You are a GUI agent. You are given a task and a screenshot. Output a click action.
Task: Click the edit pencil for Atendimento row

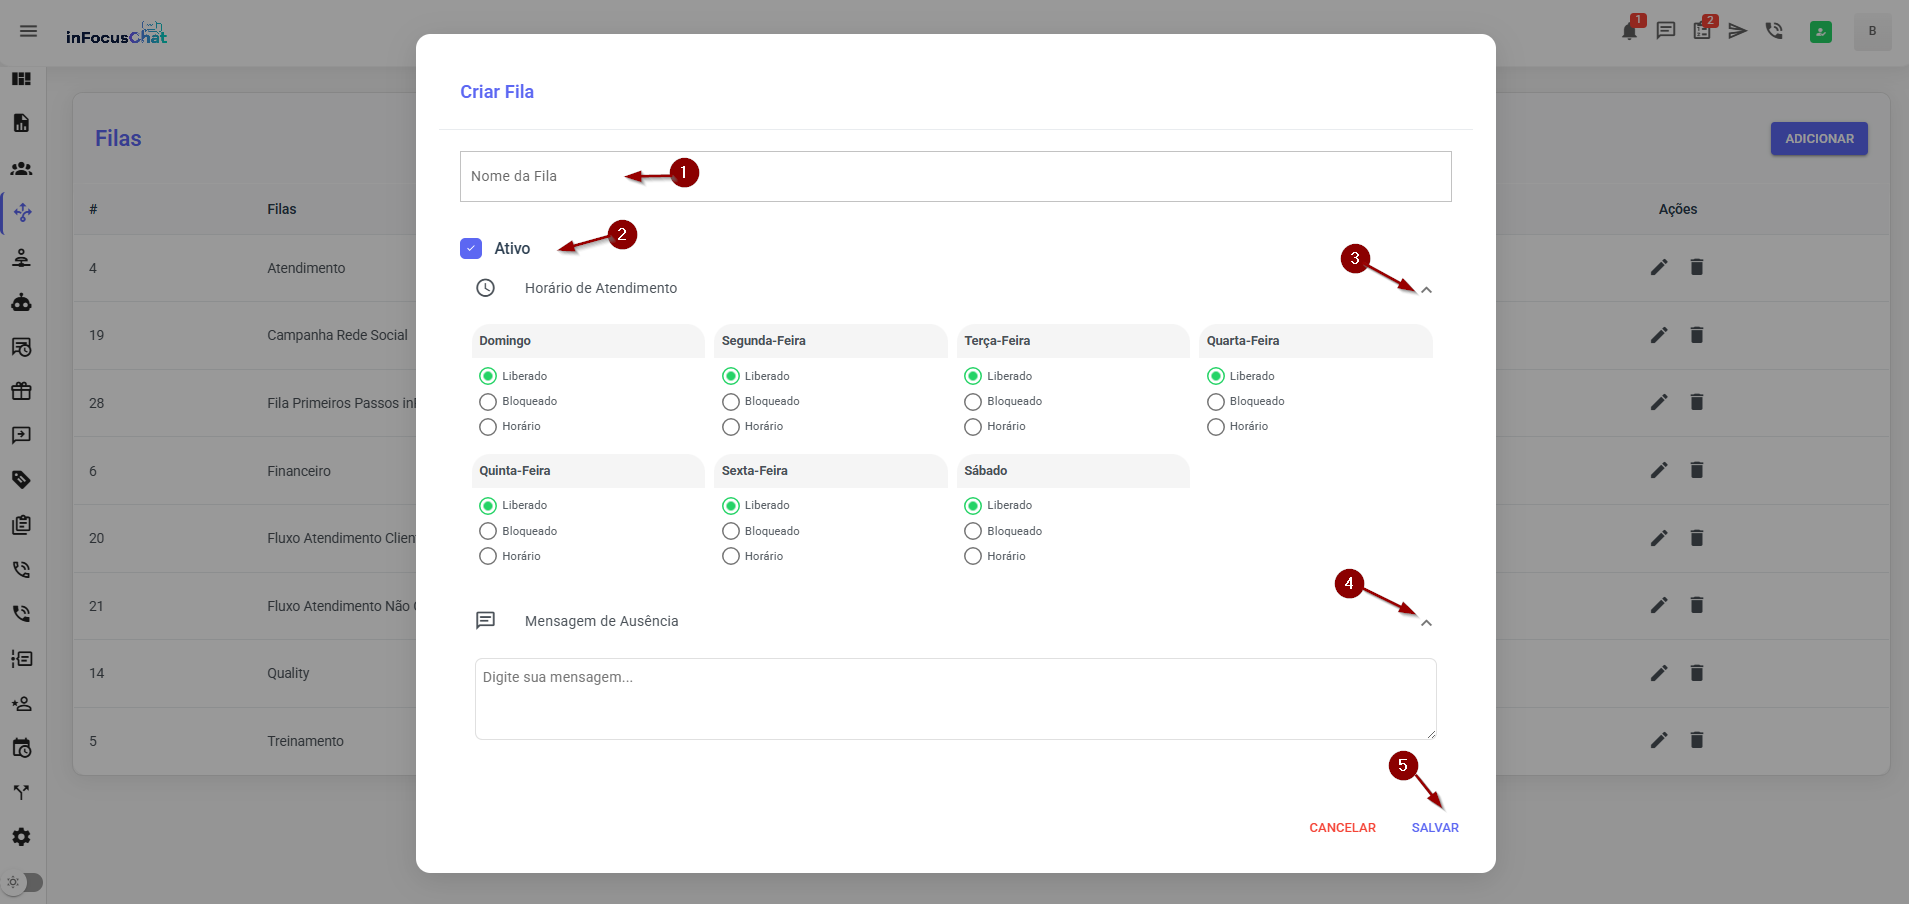(x=1659, y=267)
